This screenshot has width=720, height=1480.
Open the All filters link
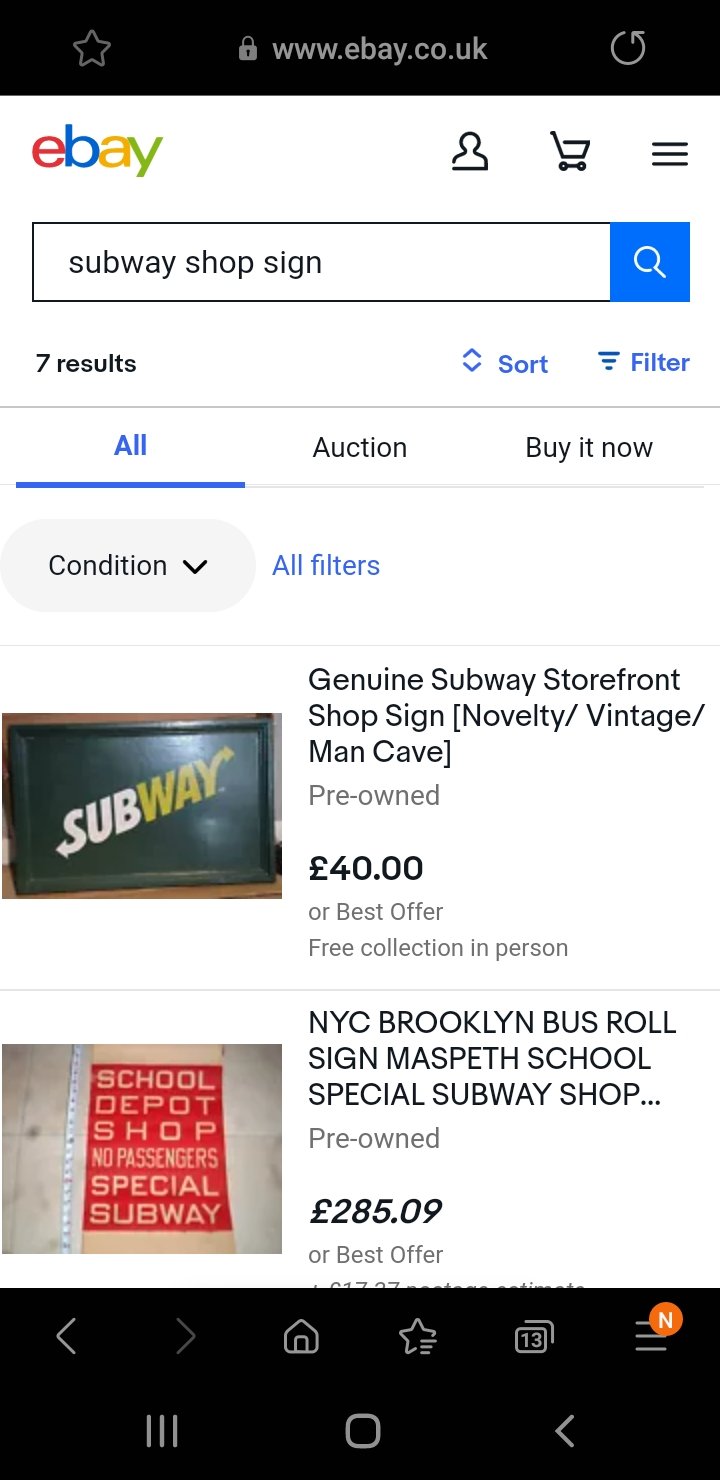tap(326, 565)
